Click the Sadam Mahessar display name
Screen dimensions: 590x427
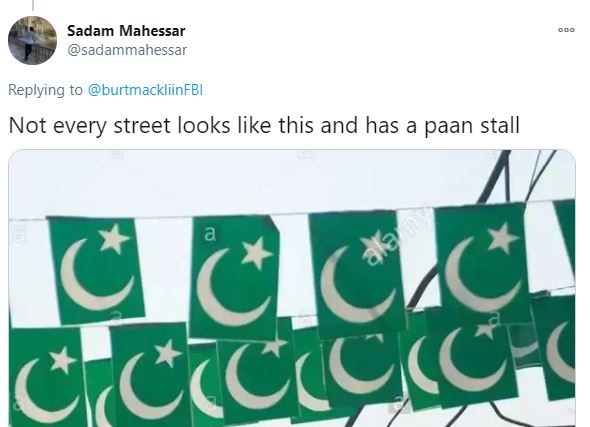(126, 31)
